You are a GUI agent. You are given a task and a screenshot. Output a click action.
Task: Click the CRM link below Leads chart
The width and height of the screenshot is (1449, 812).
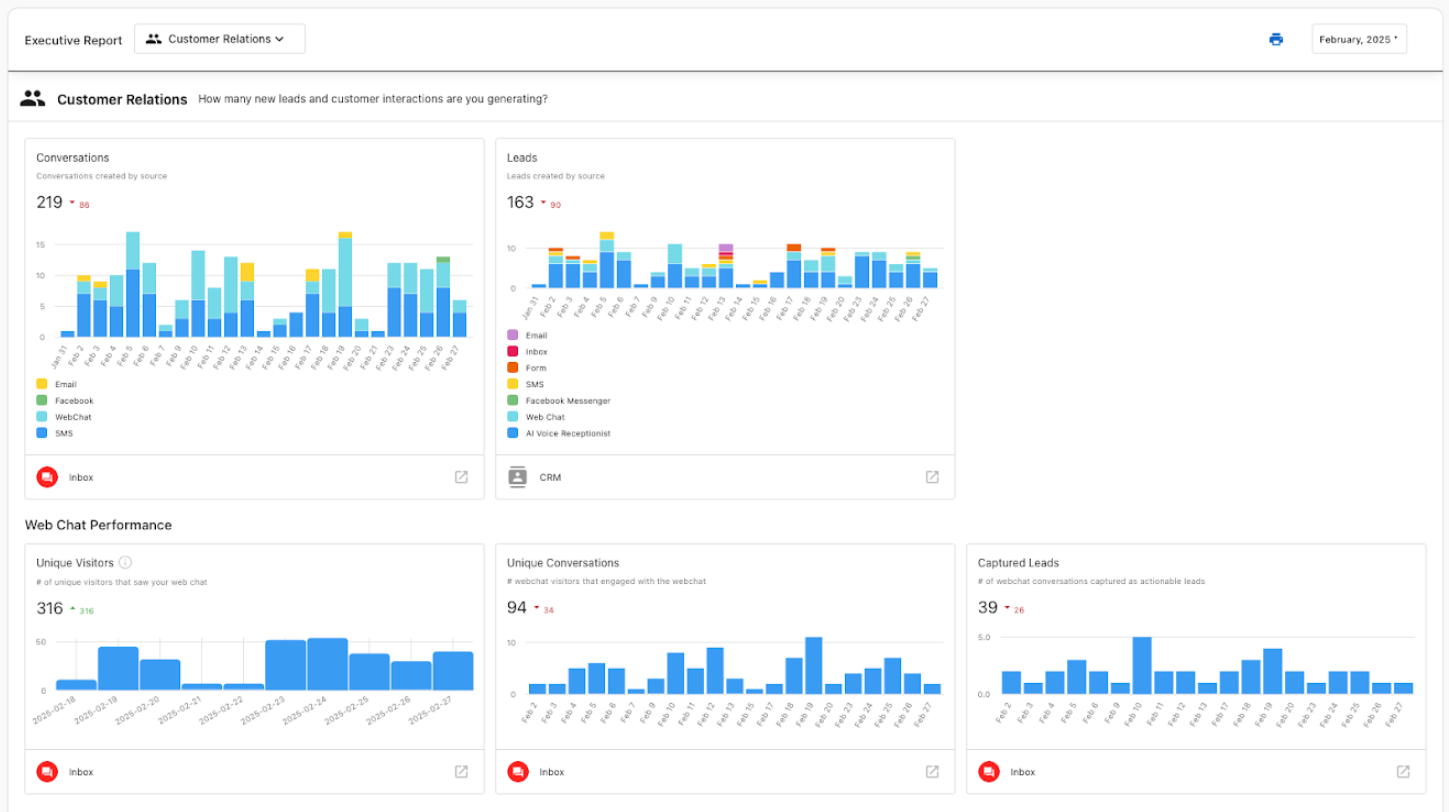point(550,477)
